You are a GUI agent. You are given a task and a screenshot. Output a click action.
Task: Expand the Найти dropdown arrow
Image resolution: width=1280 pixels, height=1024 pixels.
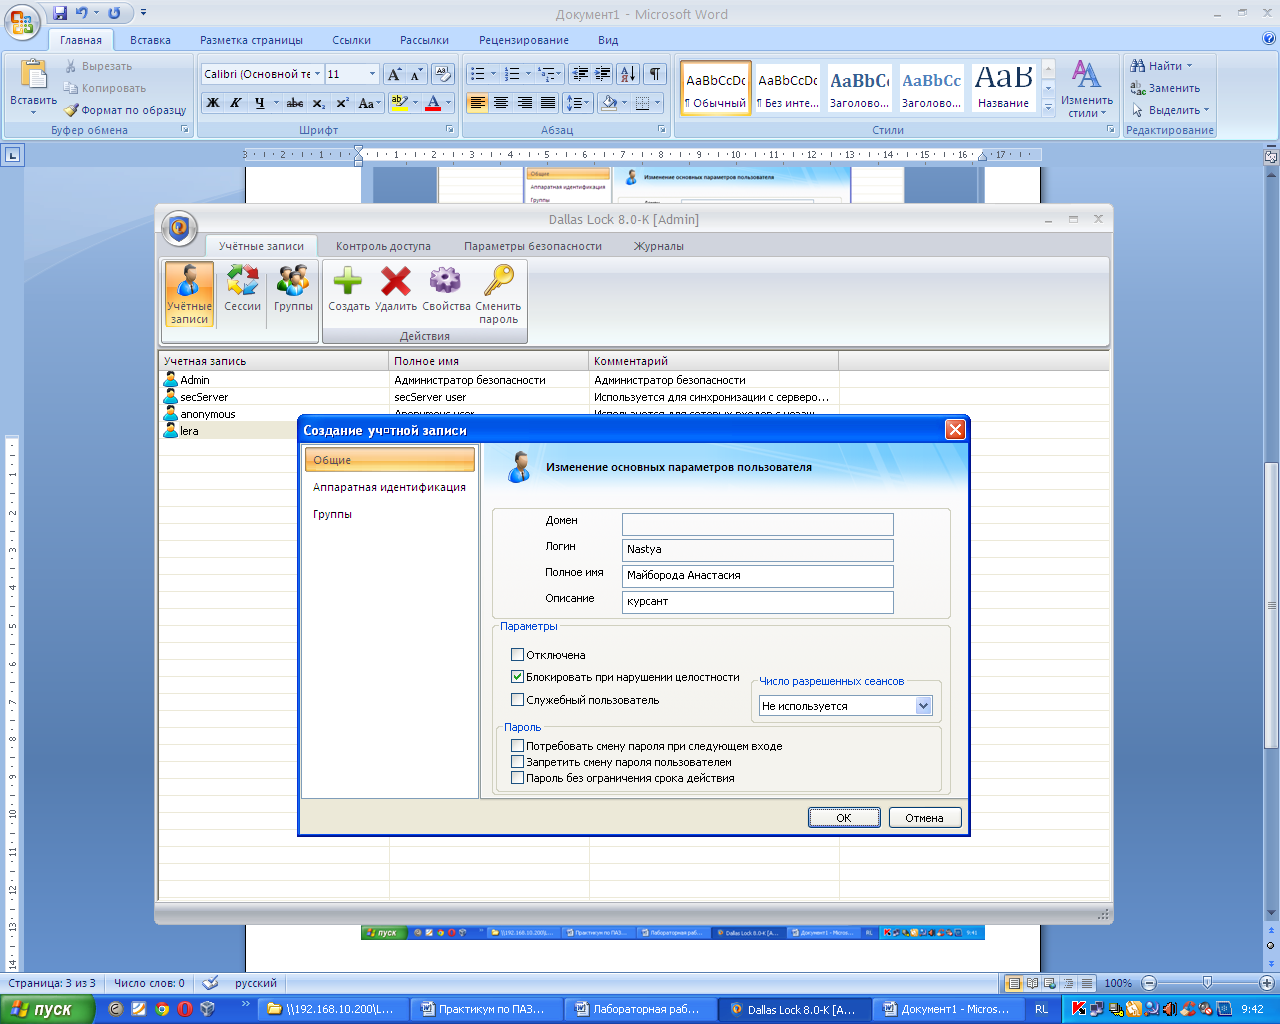pyautogui.click(x=1190, y=66)
